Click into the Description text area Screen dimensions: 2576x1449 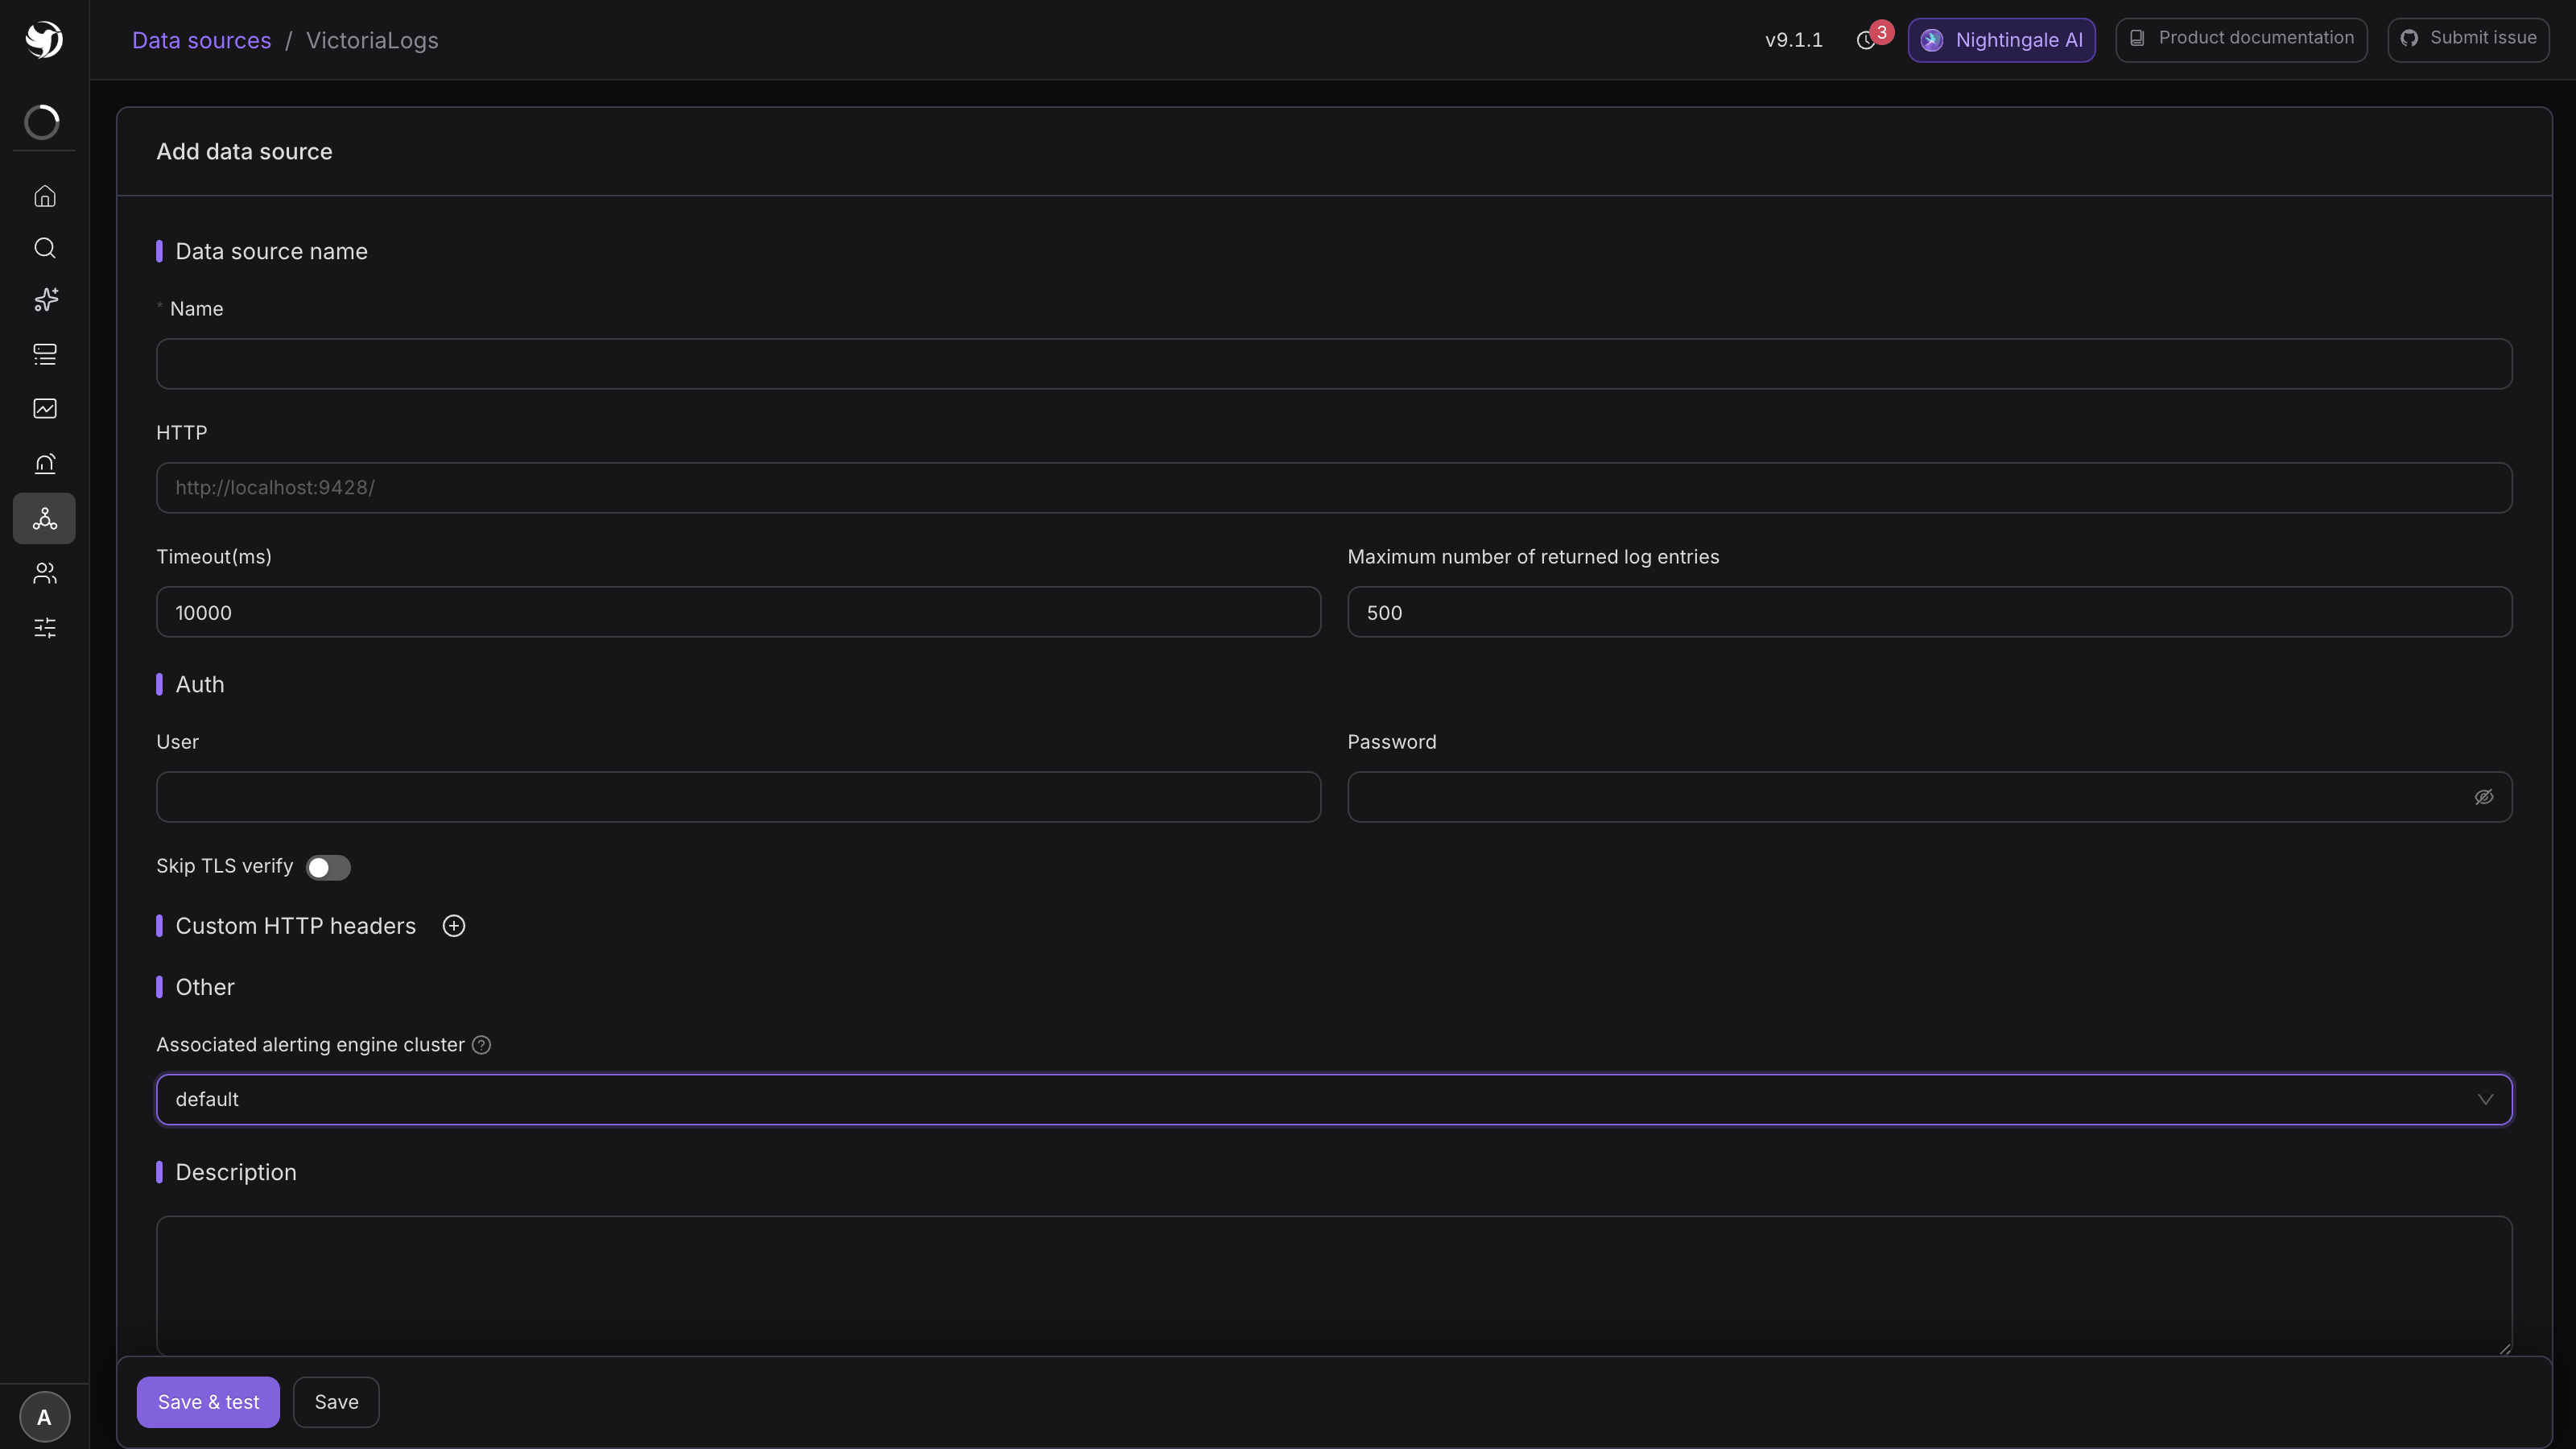(1334, 1286)
